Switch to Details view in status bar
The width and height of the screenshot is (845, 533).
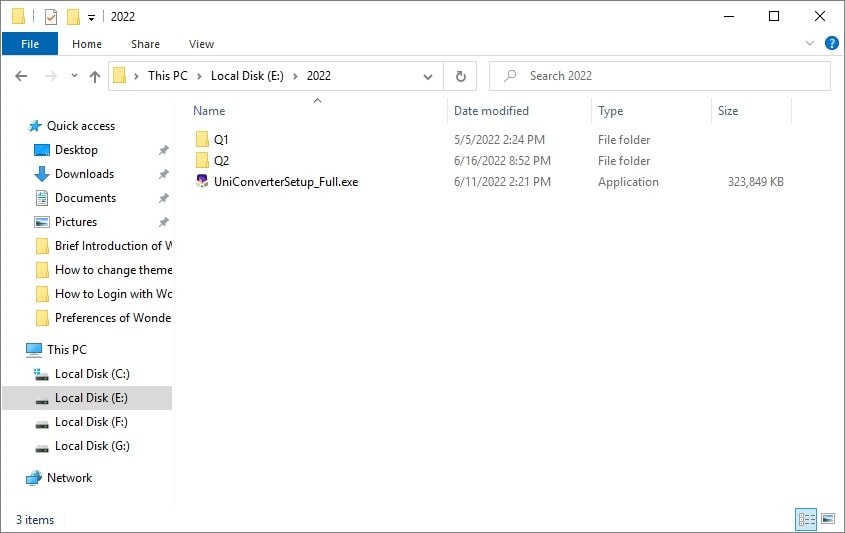[x=806, y=520]
